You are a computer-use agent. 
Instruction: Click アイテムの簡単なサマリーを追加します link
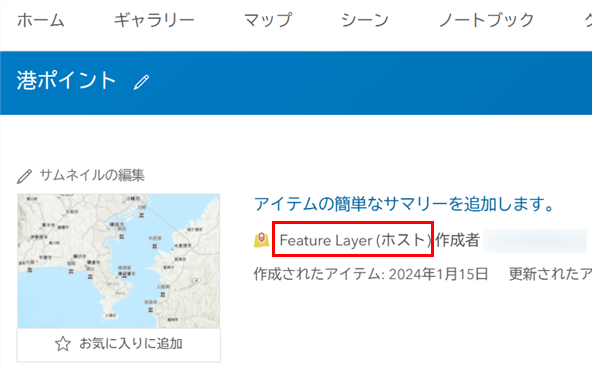[x=404, y=204]
